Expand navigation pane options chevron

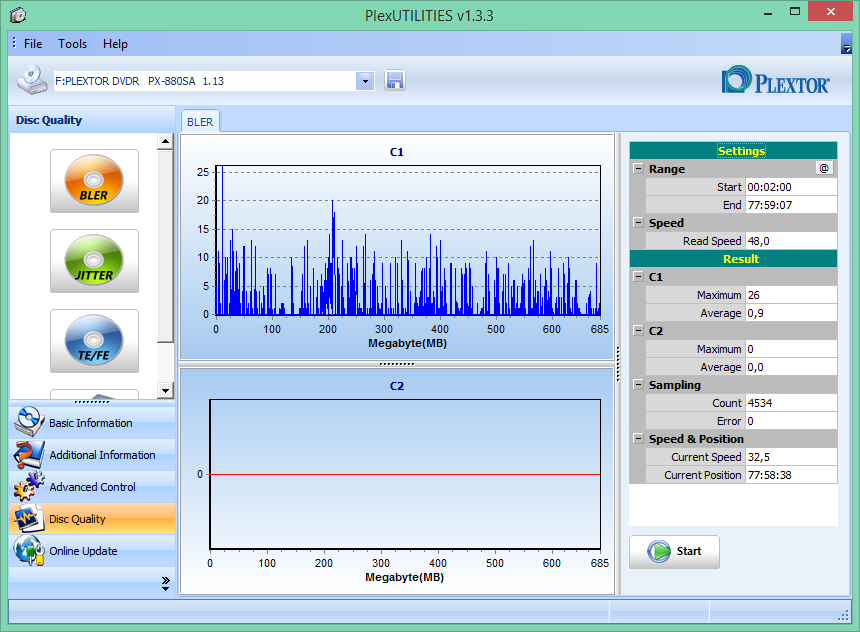pyautogui.click(x=166, y=584)
